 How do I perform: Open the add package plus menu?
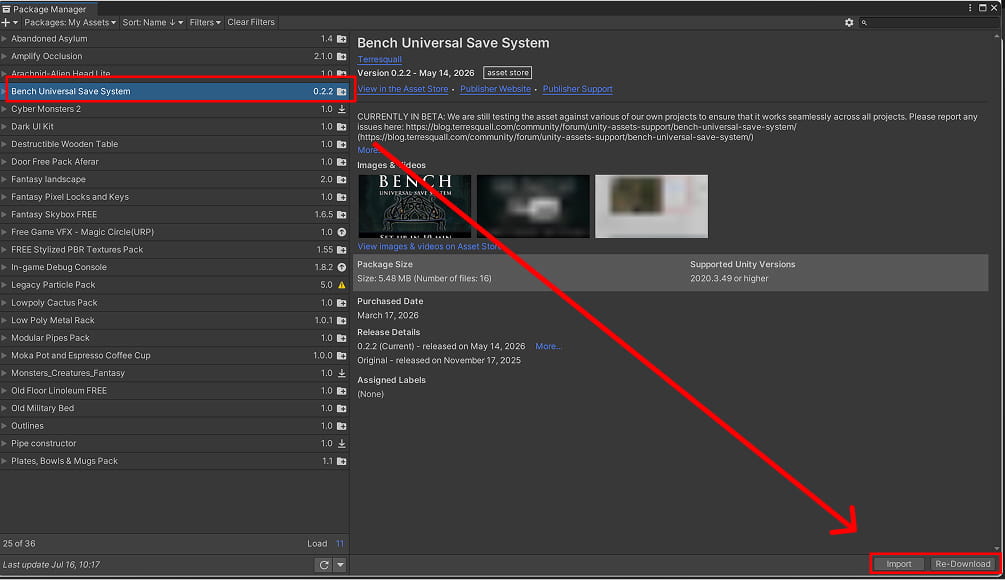[x=9, y=22]
